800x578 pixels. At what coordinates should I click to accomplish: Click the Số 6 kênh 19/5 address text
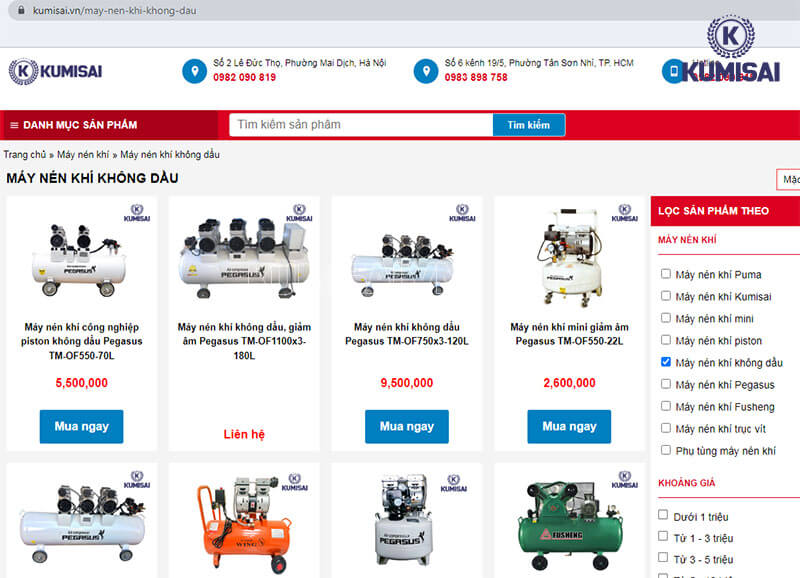pos(539,63)
